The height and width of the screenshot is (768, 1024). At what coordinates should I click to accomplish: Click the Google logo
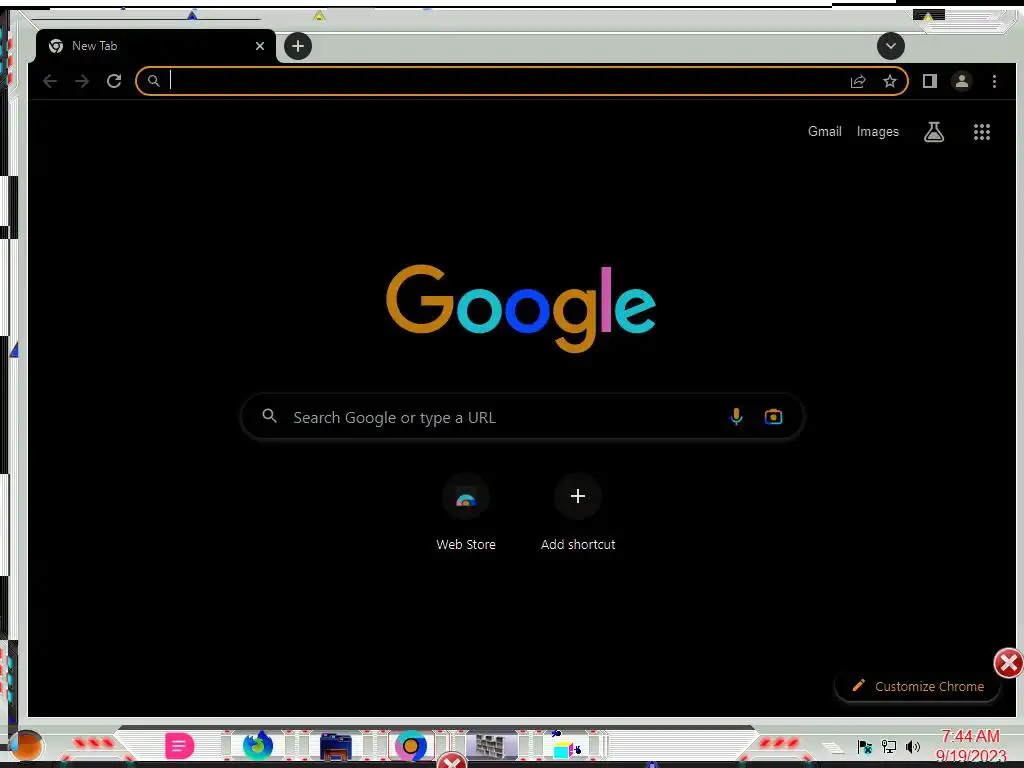click(x=521, y=308)
